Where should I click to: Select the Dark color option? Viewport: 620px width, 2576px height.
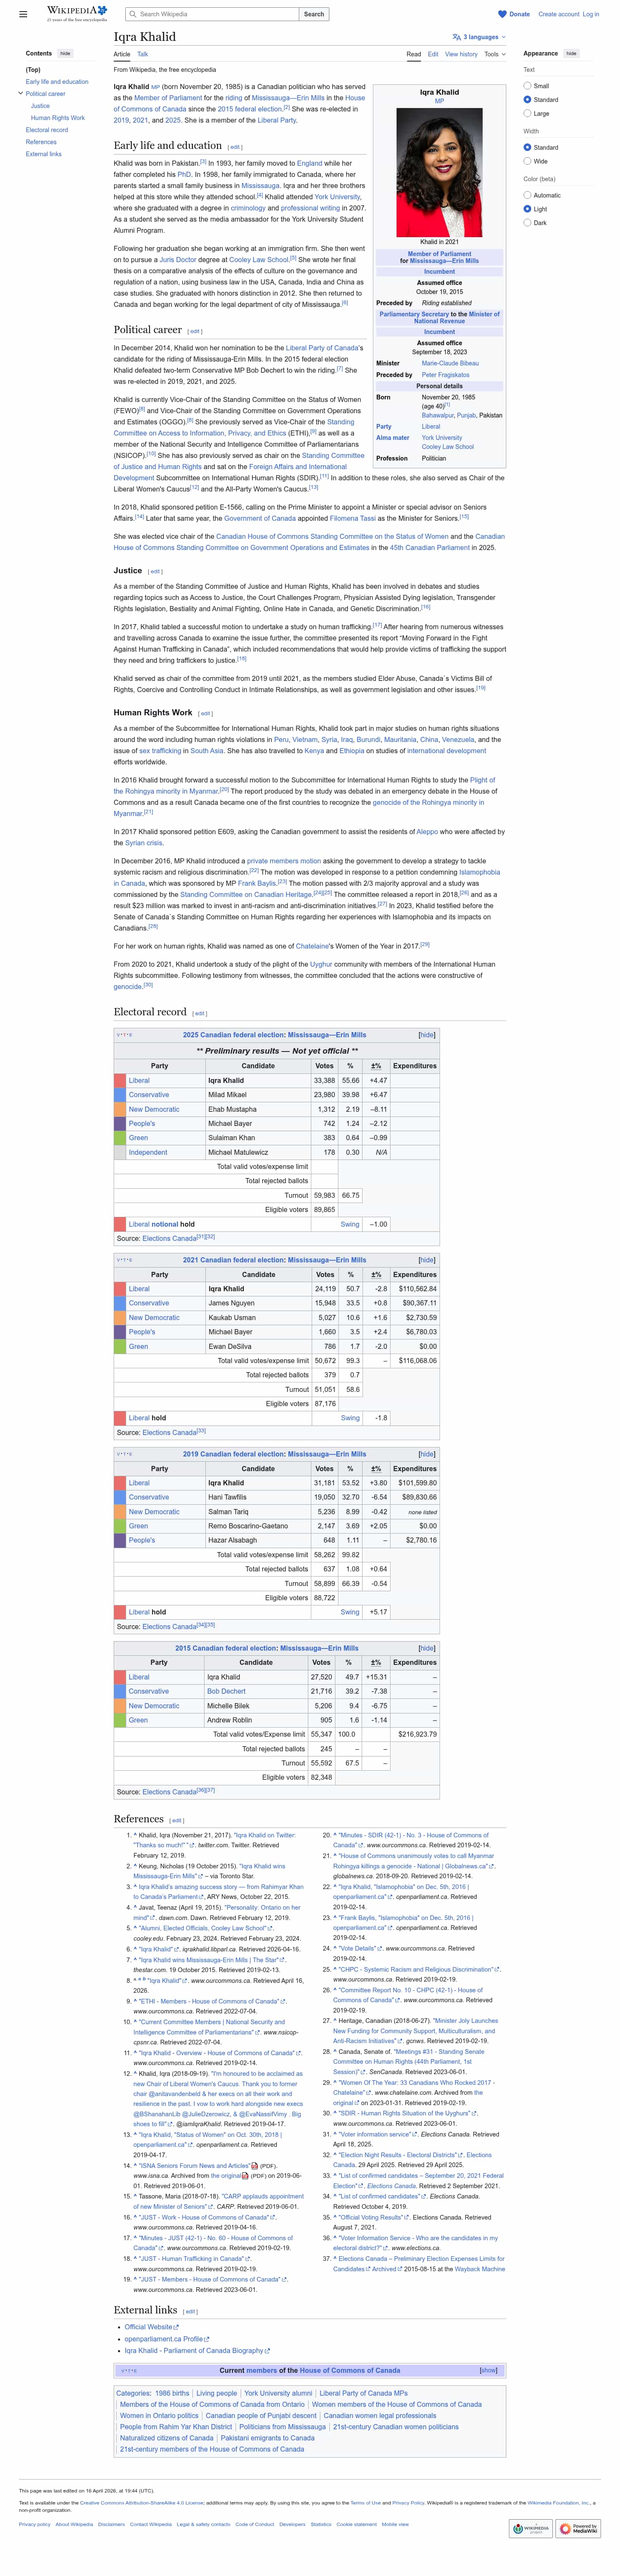527,223
